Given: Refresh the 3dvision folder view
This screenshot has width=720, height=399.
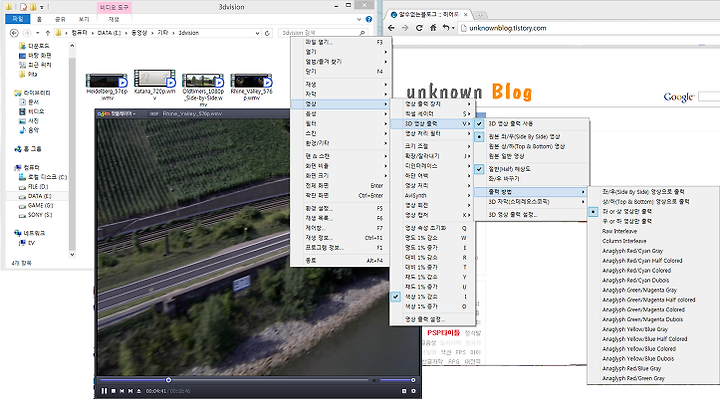Looking at the screenshot, I should (x=268, y=33).
